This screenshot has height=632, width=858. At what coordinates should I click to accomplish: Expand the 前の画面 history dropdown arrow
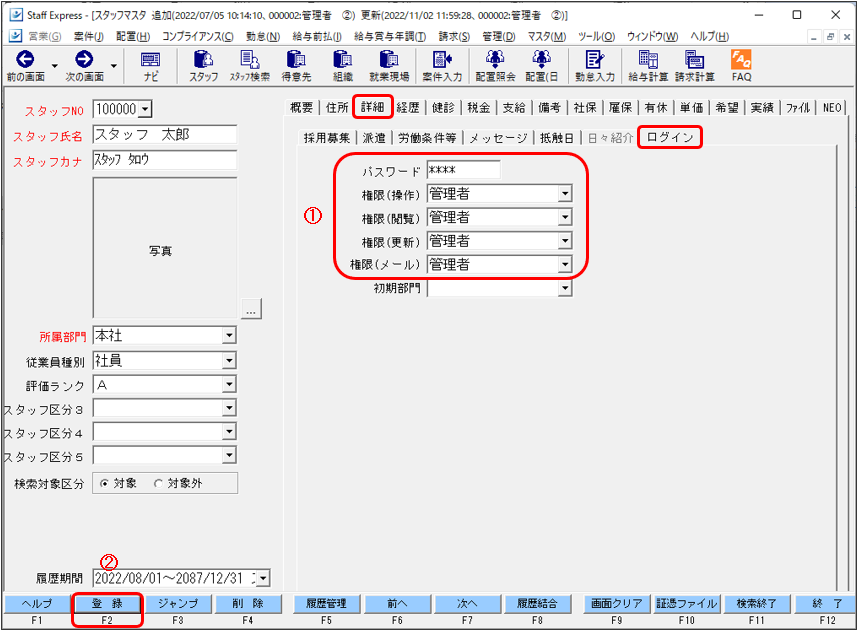pyautogui.click(x=55, y=66)
